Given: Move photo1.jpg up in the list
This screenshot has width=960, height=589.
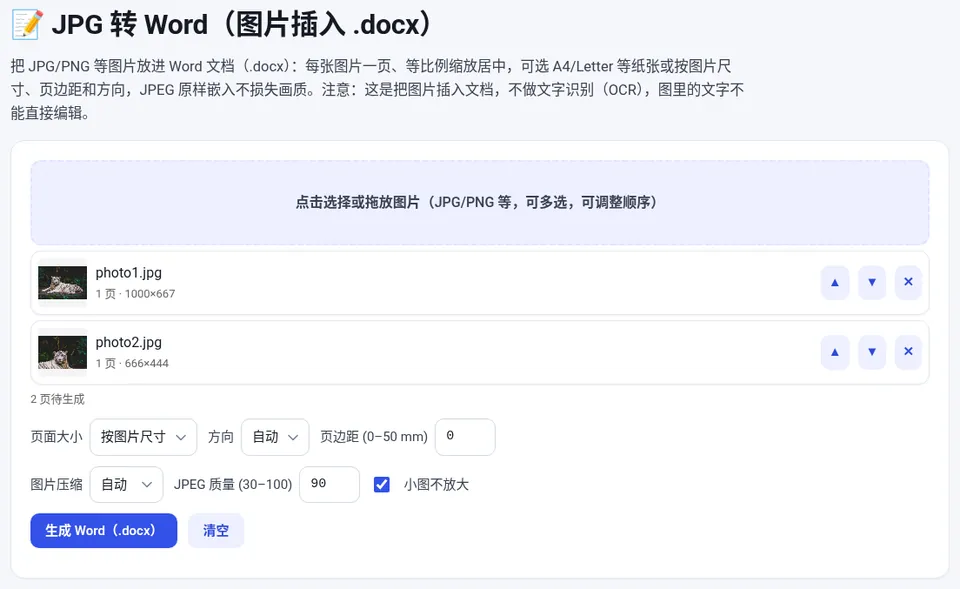Looking at the screenshot, I should pos(834,282).
